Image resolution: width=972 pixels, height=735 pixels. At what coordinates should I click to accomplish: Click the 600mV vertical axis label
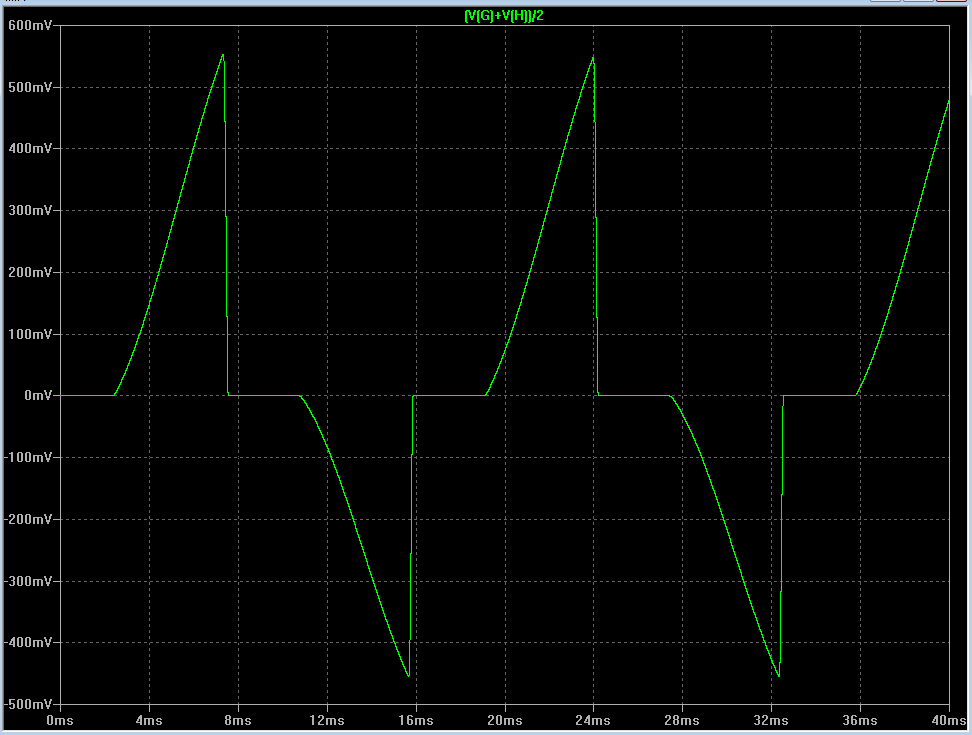tap(30, 25)
